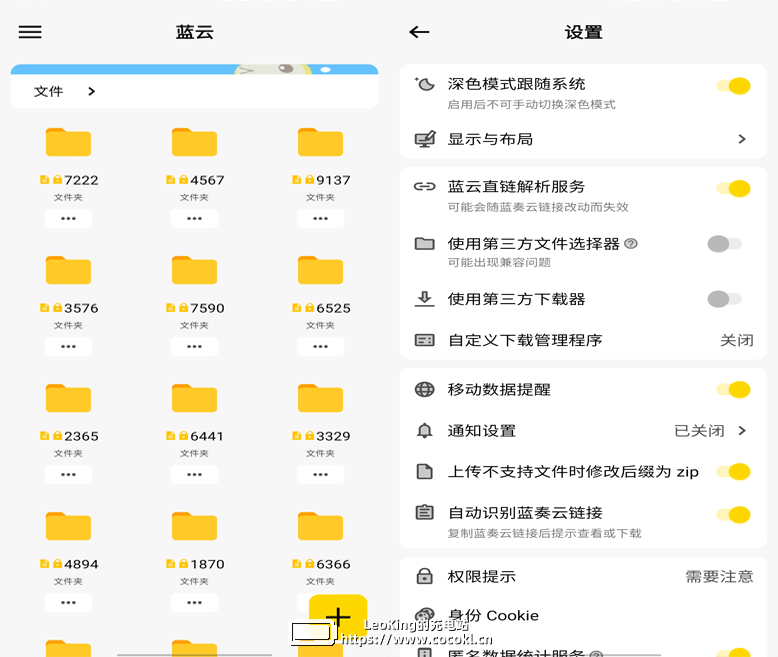Open folder 9137
This screenshot has height=657, width=778.
pyautogui.click(x=321, y=142)
